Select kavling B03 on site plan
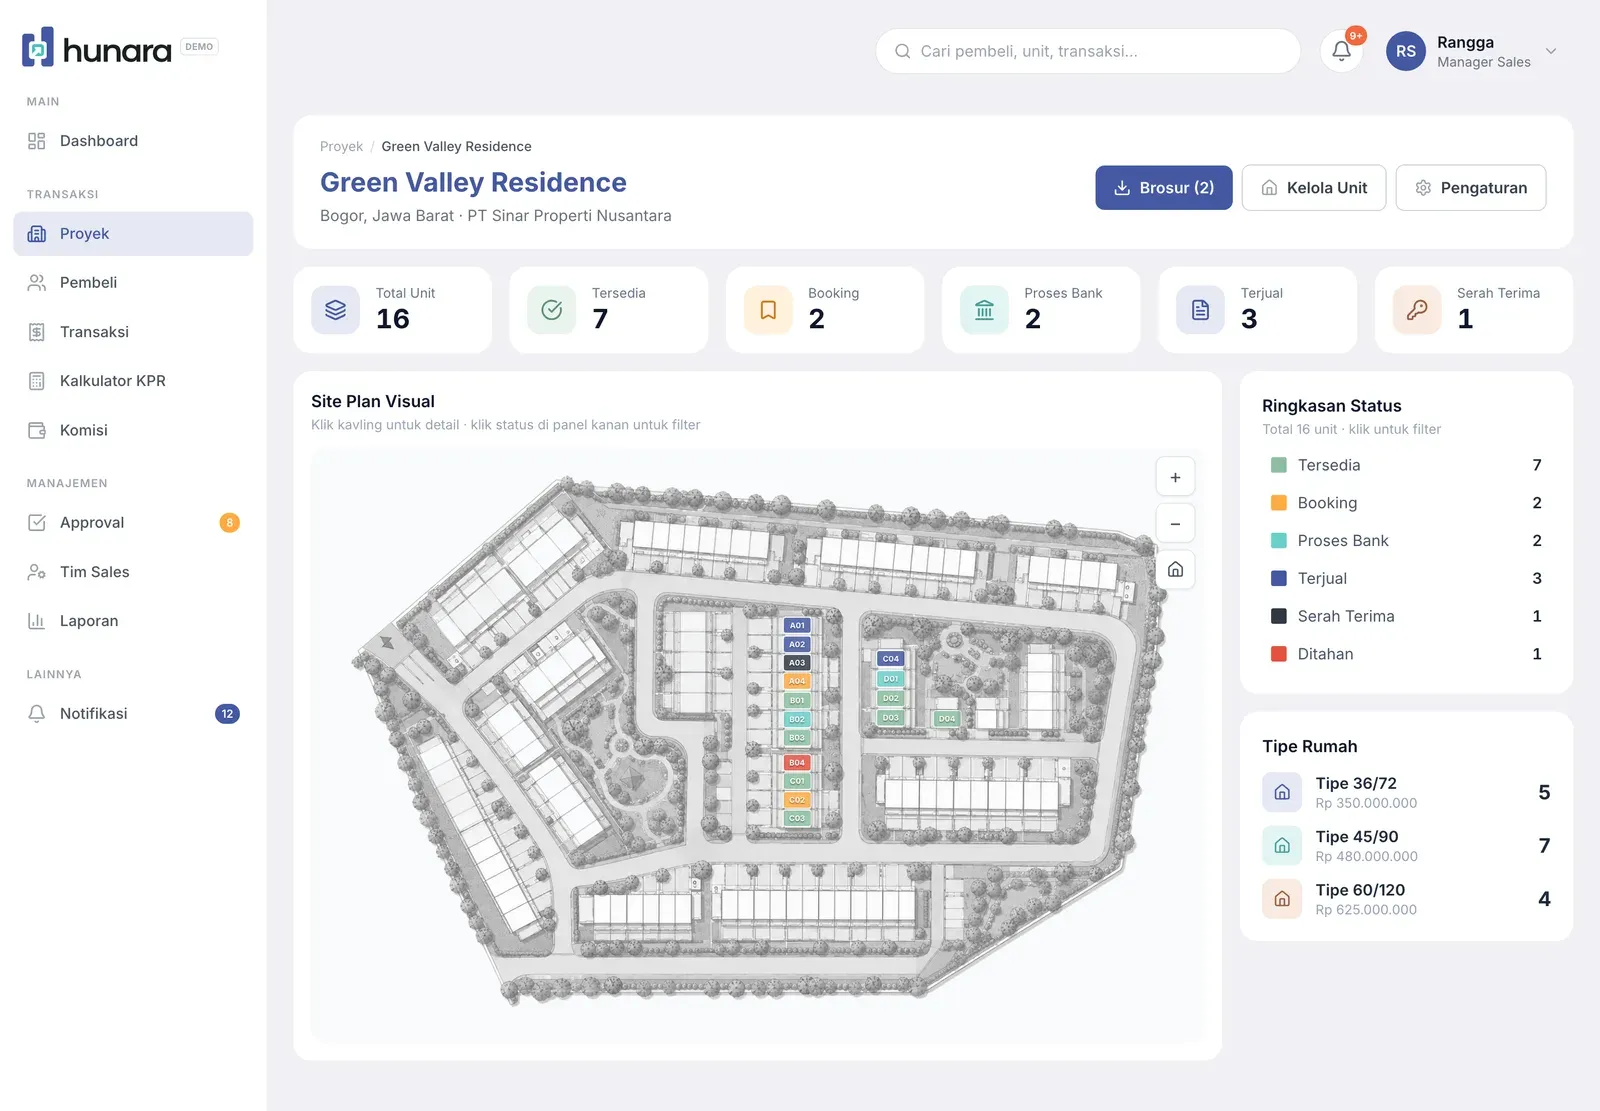Screen dimensions: 1600x1111 coord(797,738)
